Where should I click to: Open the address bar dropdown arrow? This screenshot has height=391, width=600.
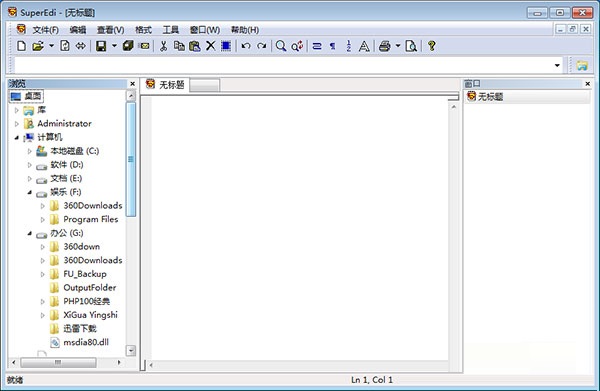(x=557, y=65)
